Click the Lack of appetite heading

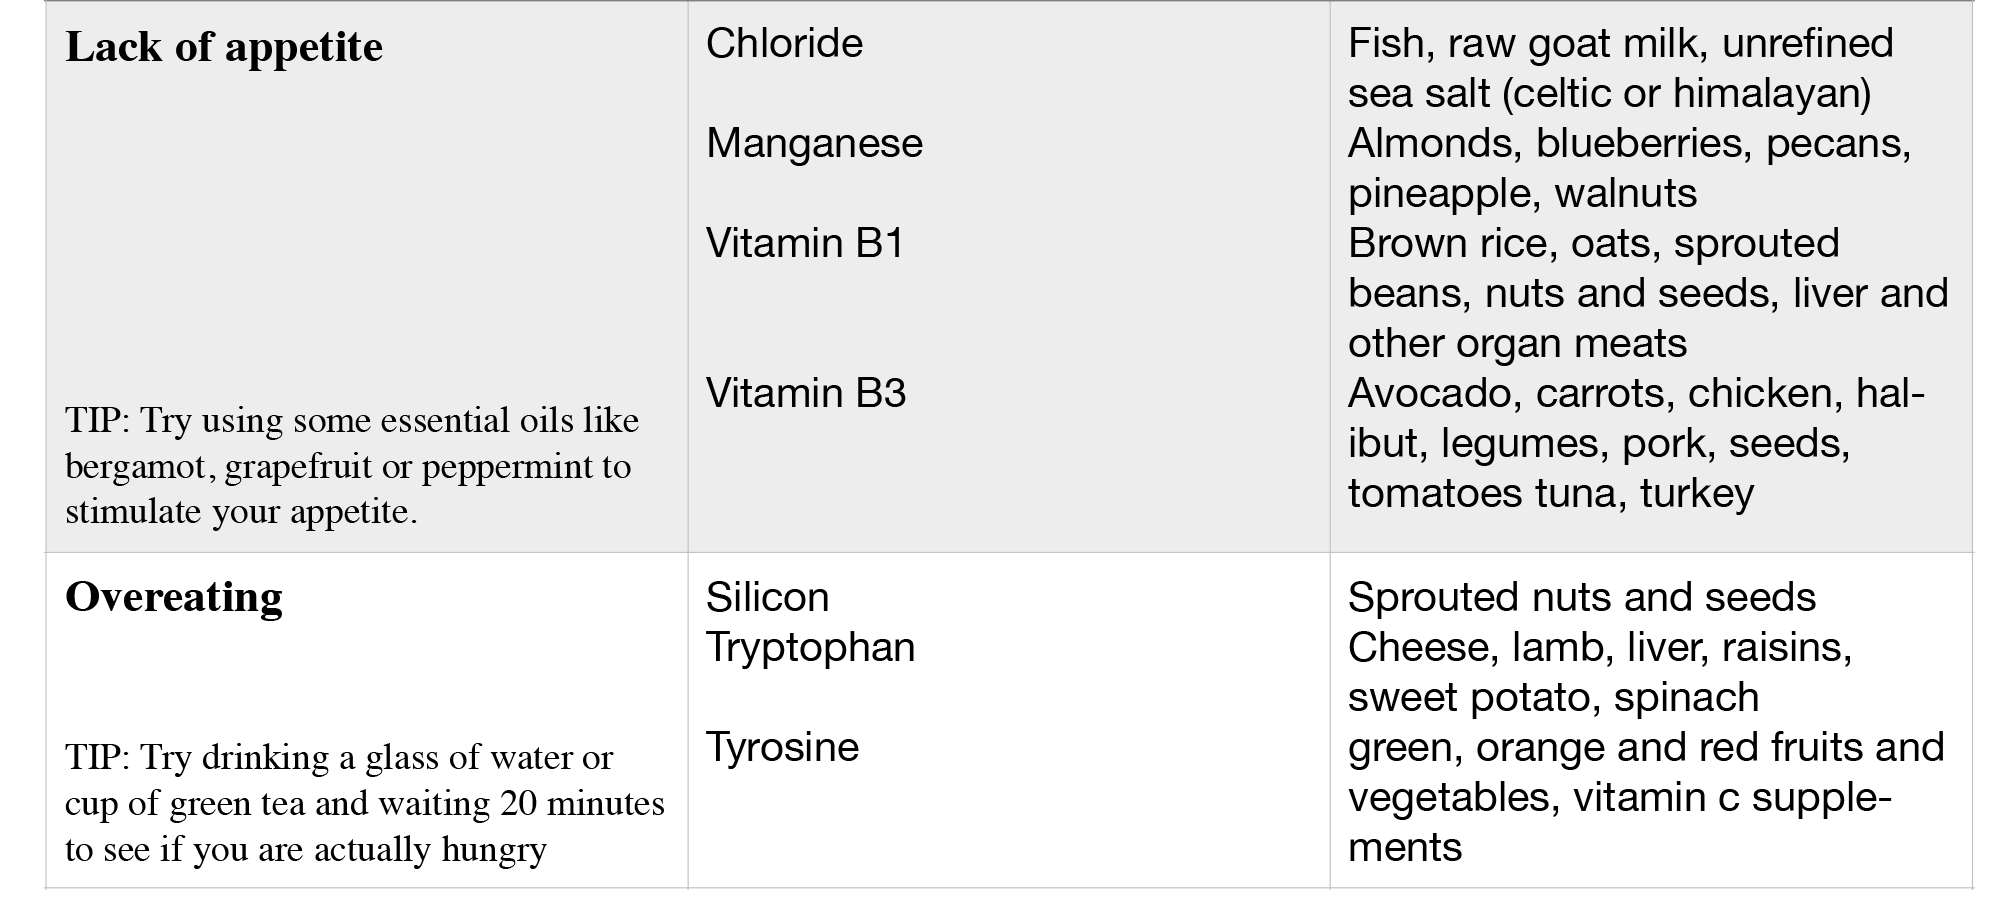coord(224,47)
